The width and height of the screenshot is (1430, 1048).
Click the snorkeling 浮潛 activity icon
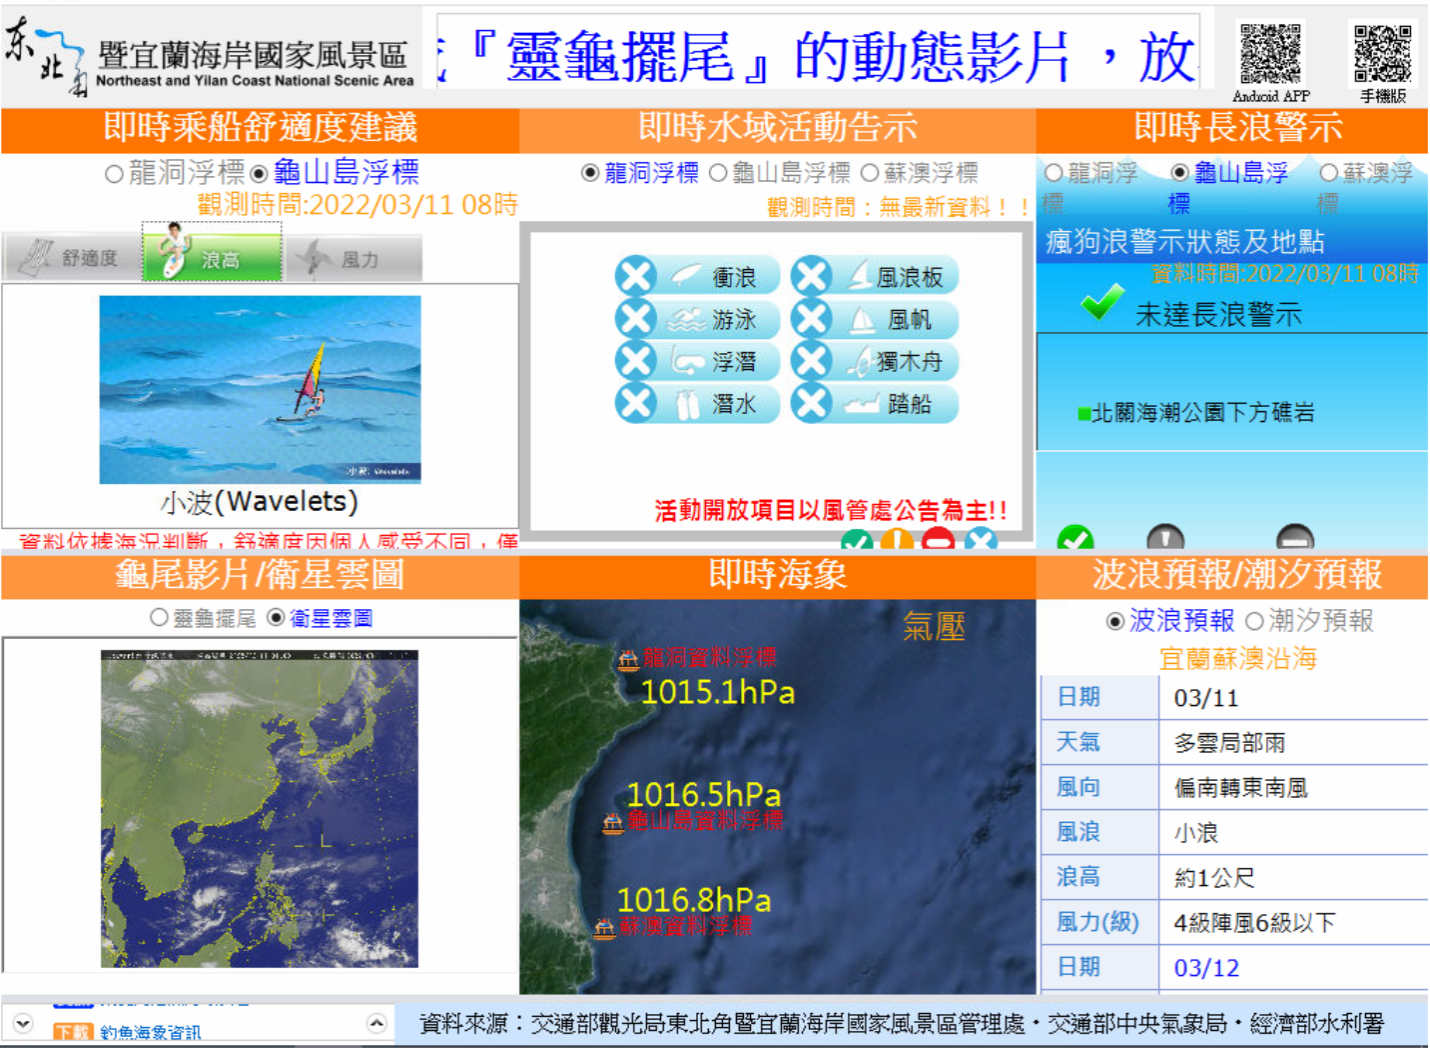[698, 361]
